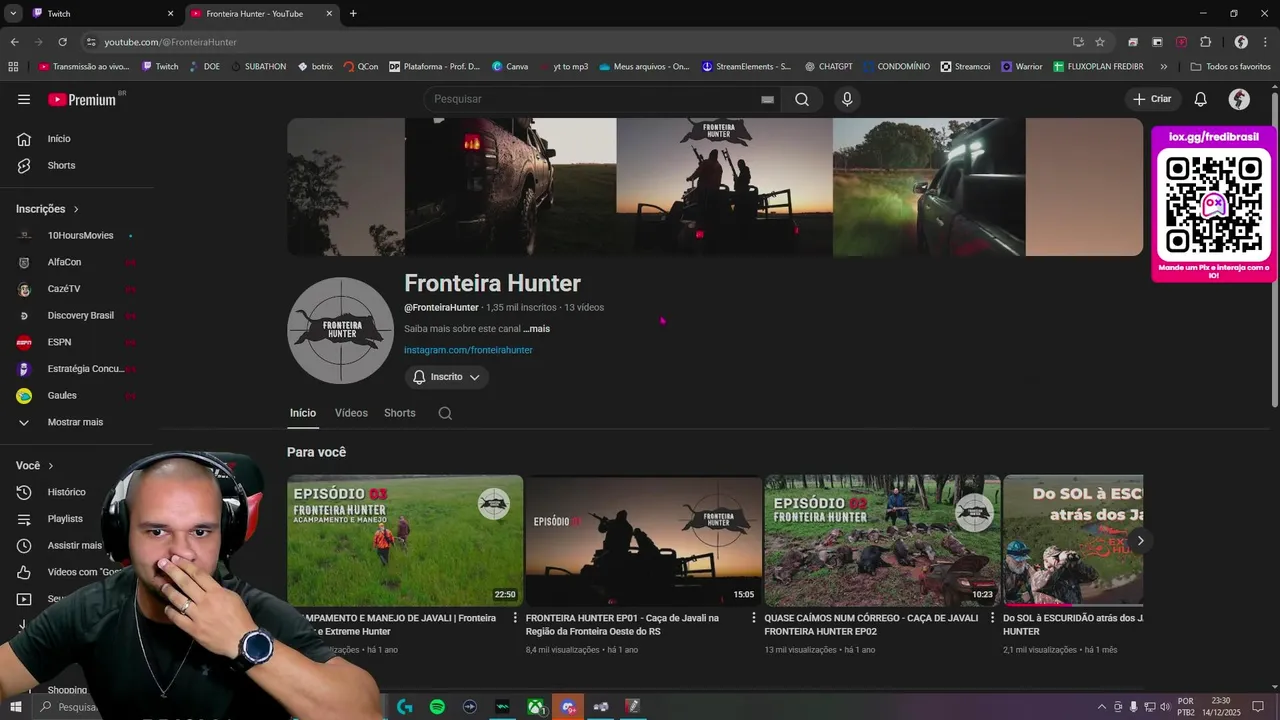Open the Inscrito subscription dropdown

[x=447, y=377]
